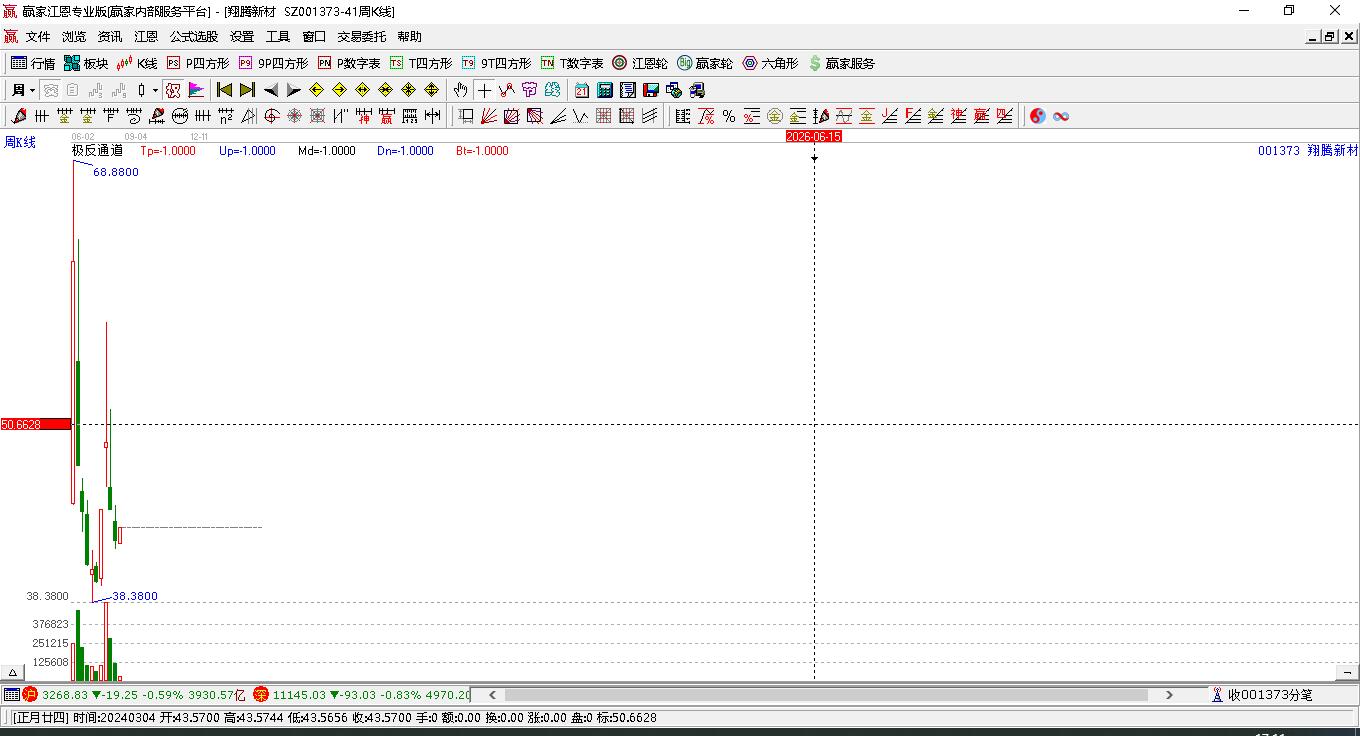1360x736 pixels.
Task: Click the save floppy disk icon
Action: pyautogui.click(x=651, y=90)
